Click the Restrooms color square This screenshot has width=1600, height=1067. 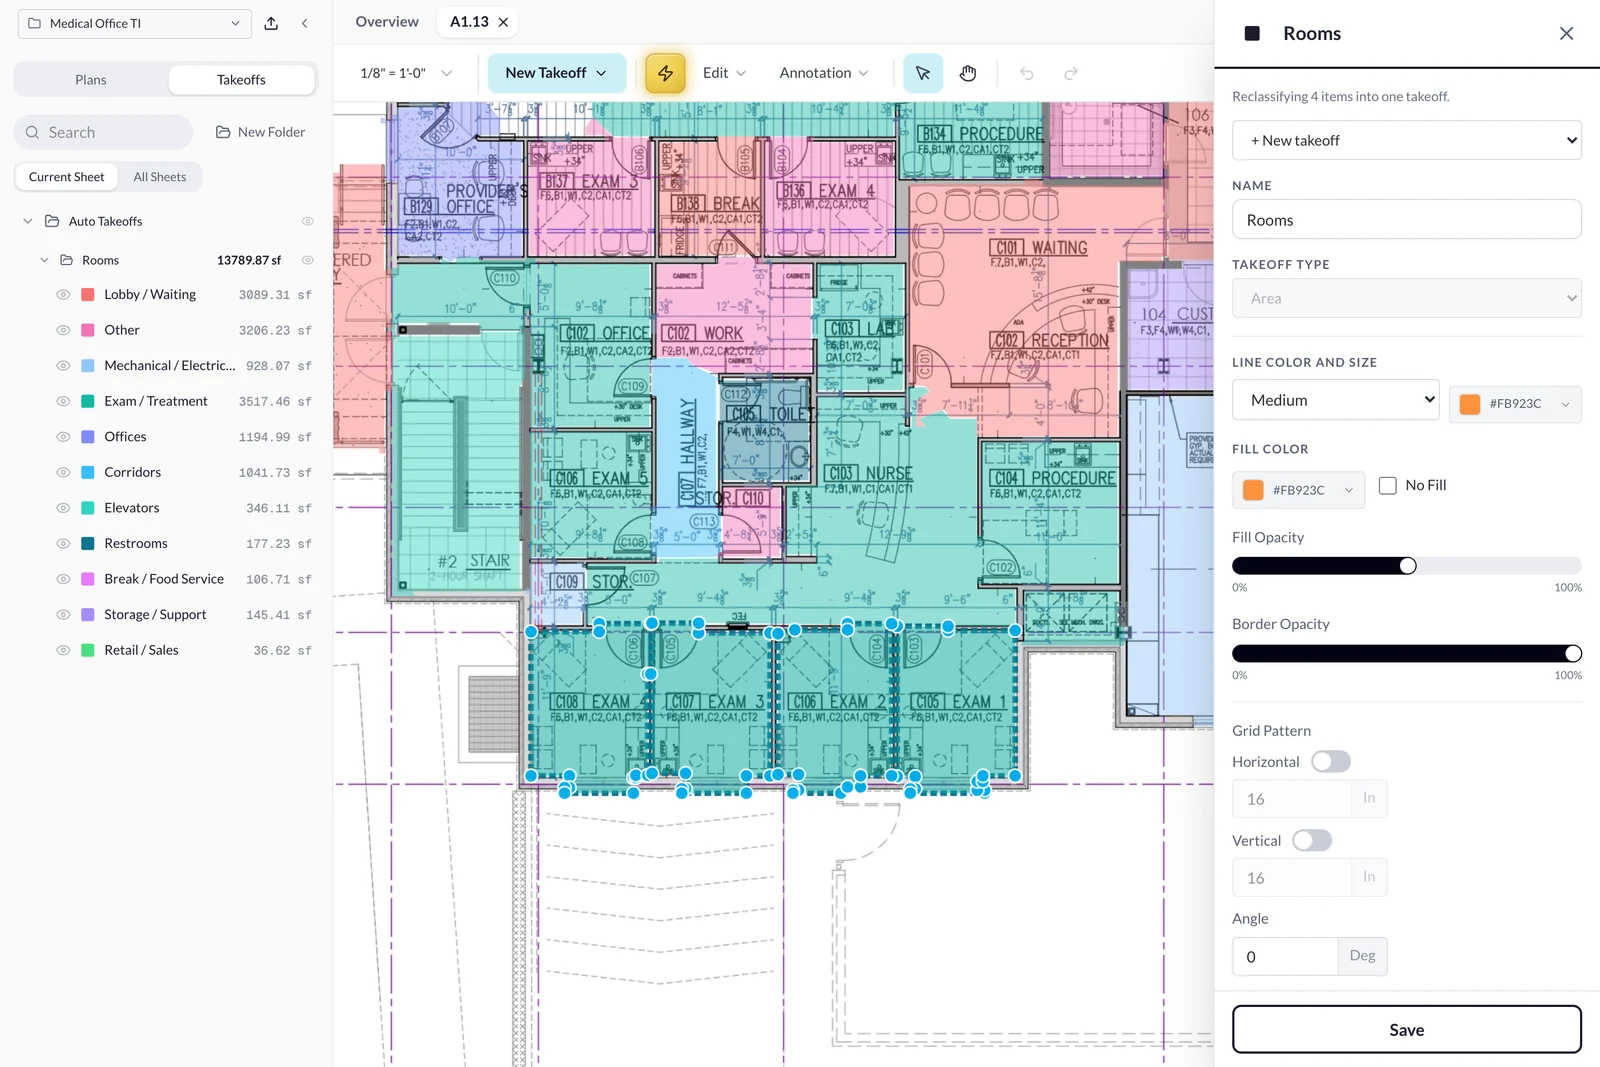[87, 544]
